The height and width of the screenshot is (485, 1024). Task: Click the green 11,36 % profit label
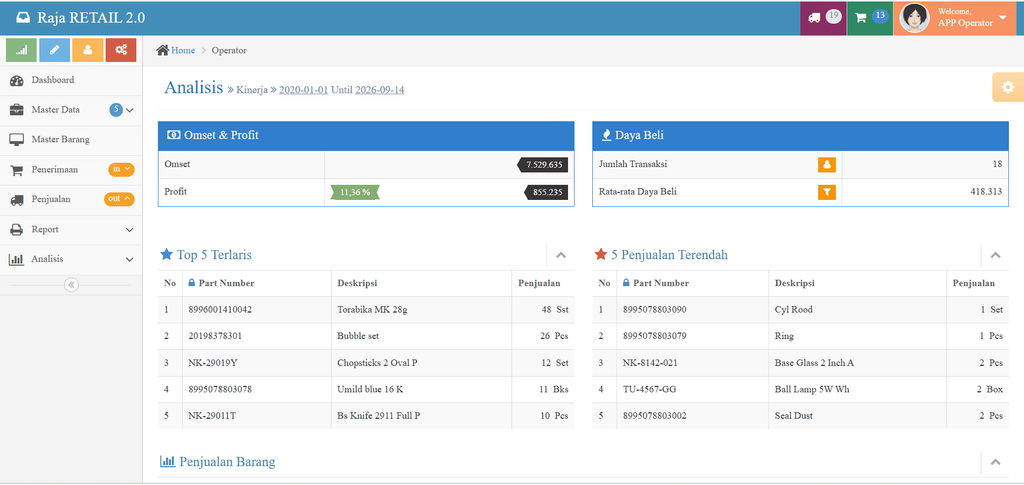click(355, 193)
